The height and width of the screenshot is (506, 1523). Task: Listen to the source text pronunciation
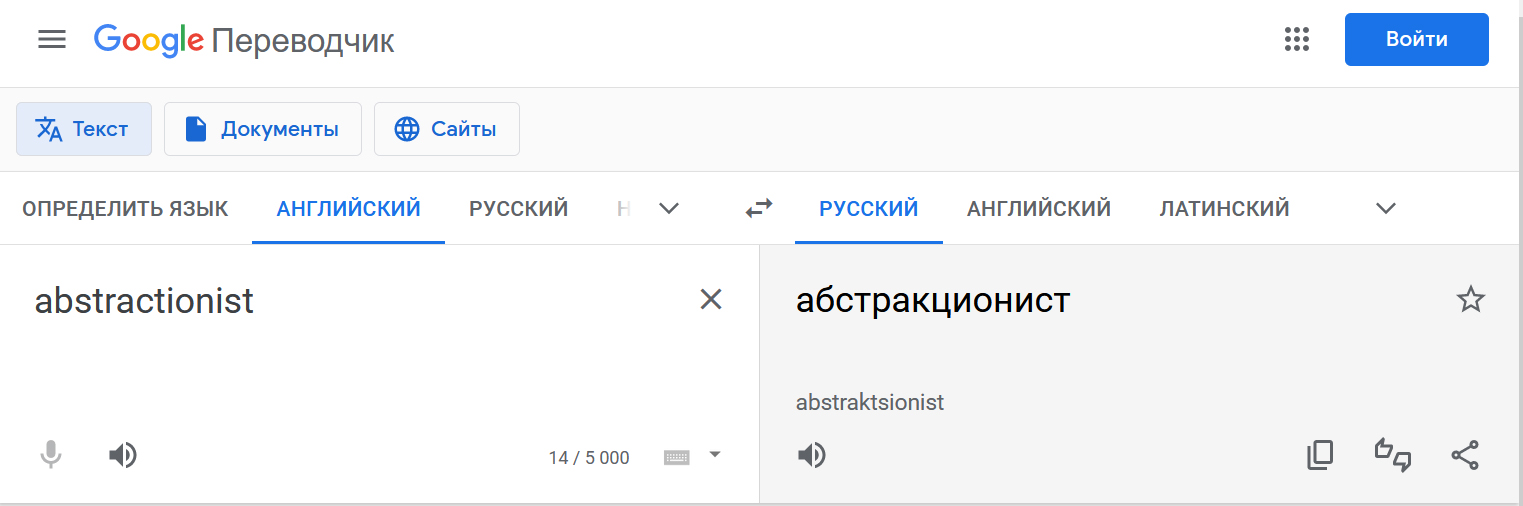[122, 456]
